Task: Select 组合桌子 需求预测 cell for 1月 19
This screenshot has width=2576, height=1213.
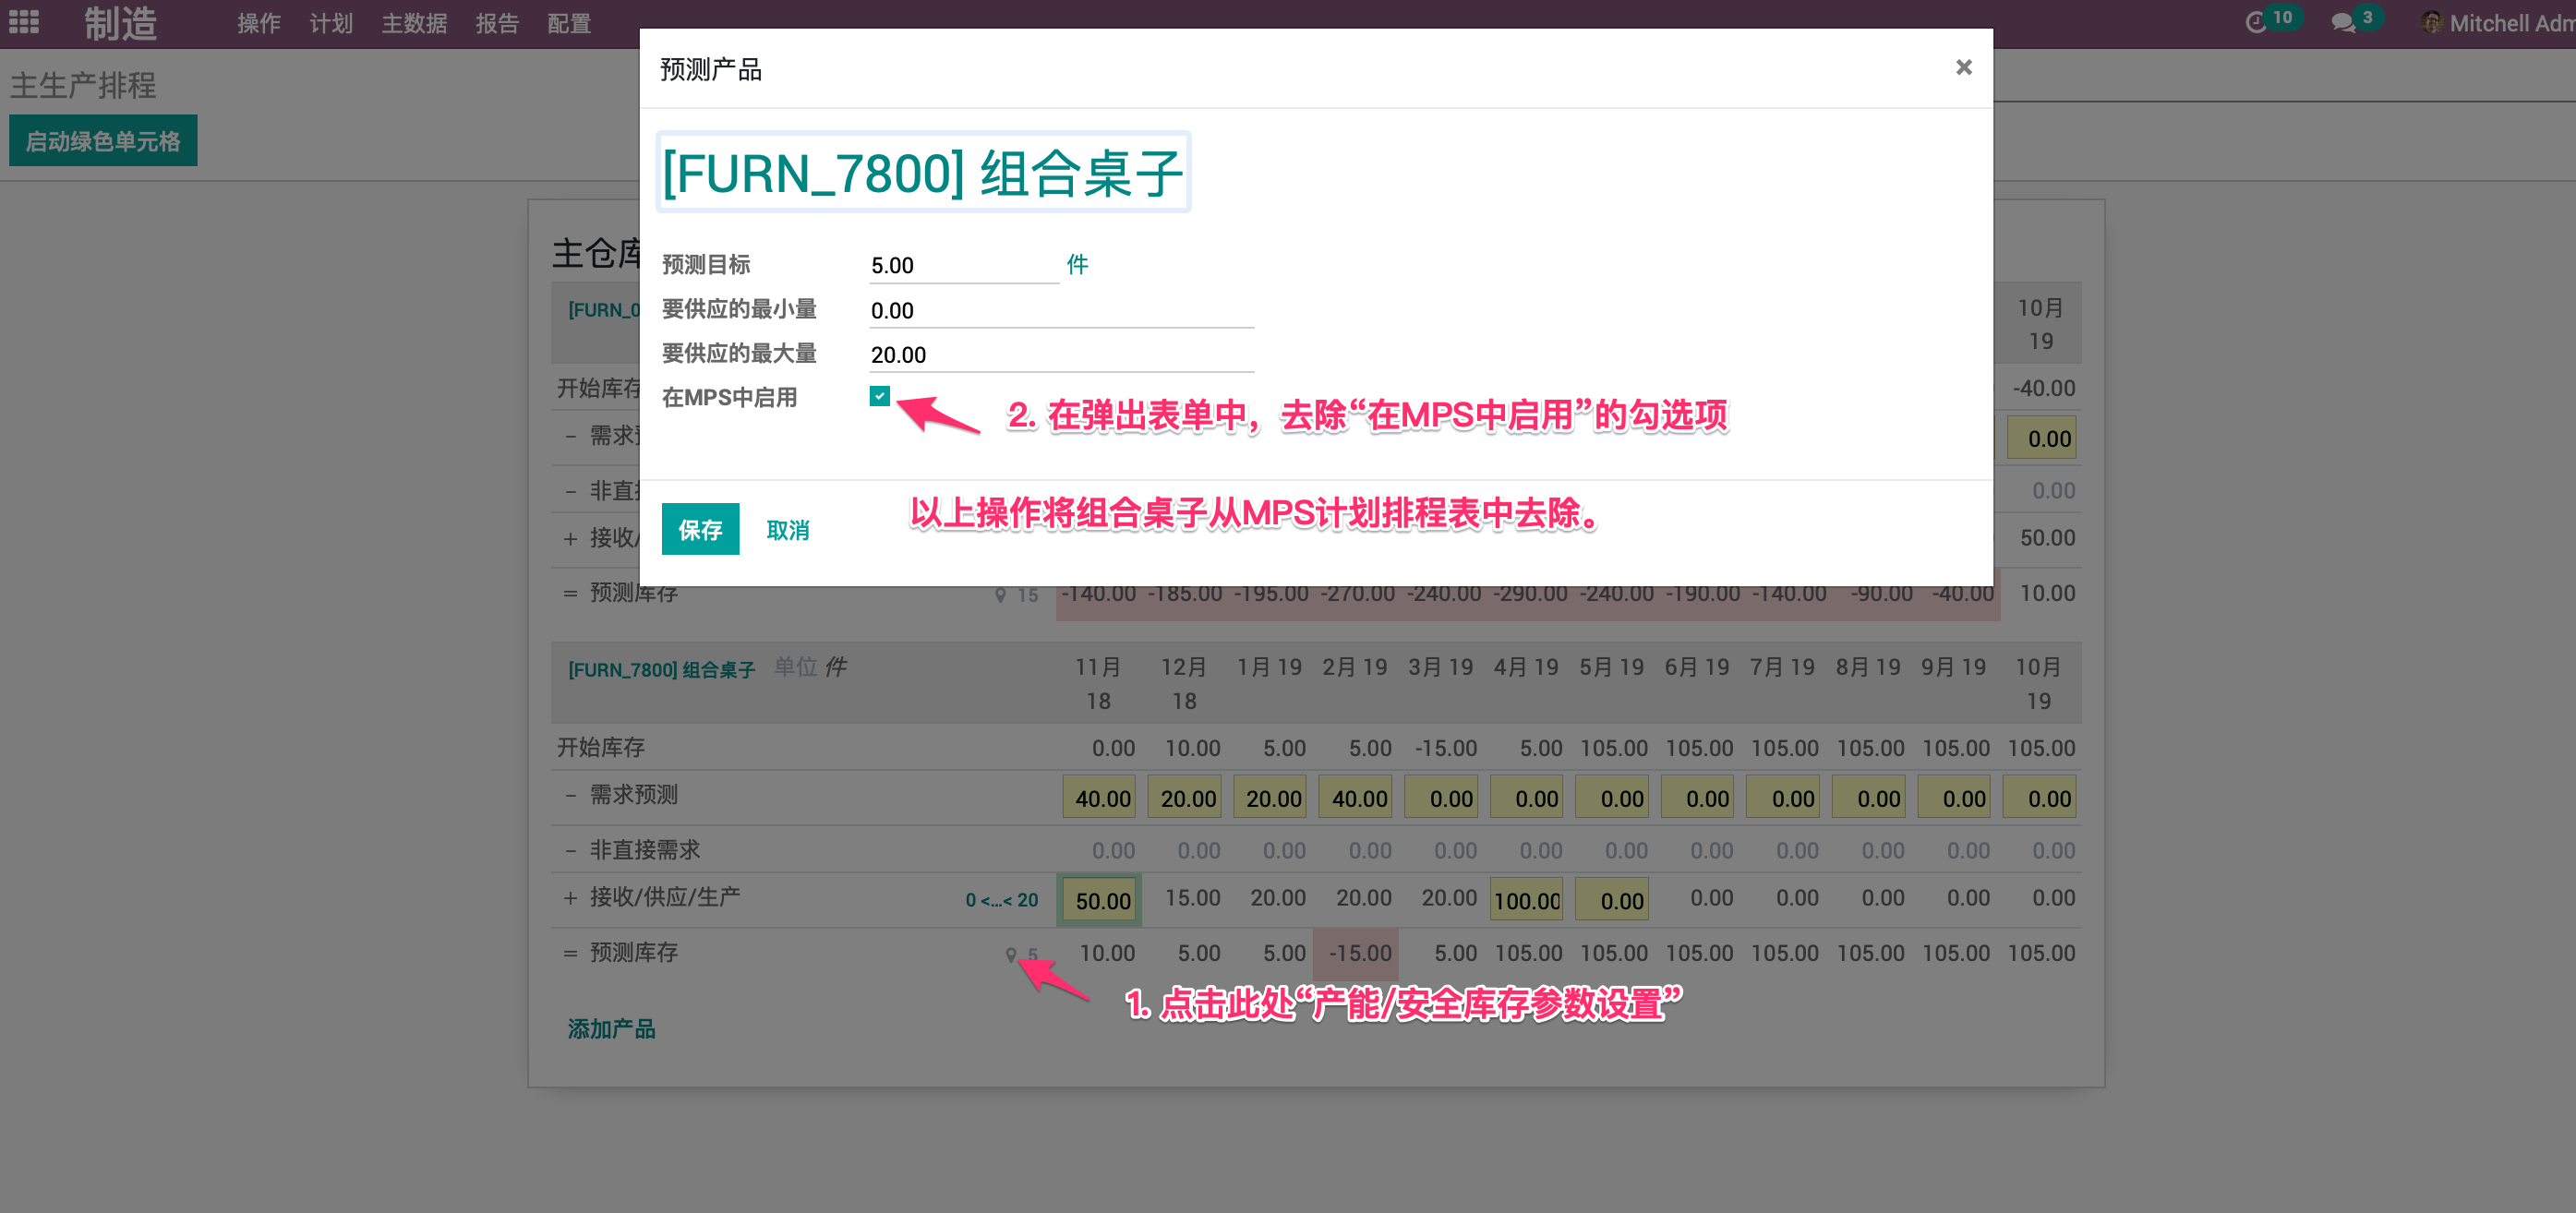Action: (x=1271, y=798)
